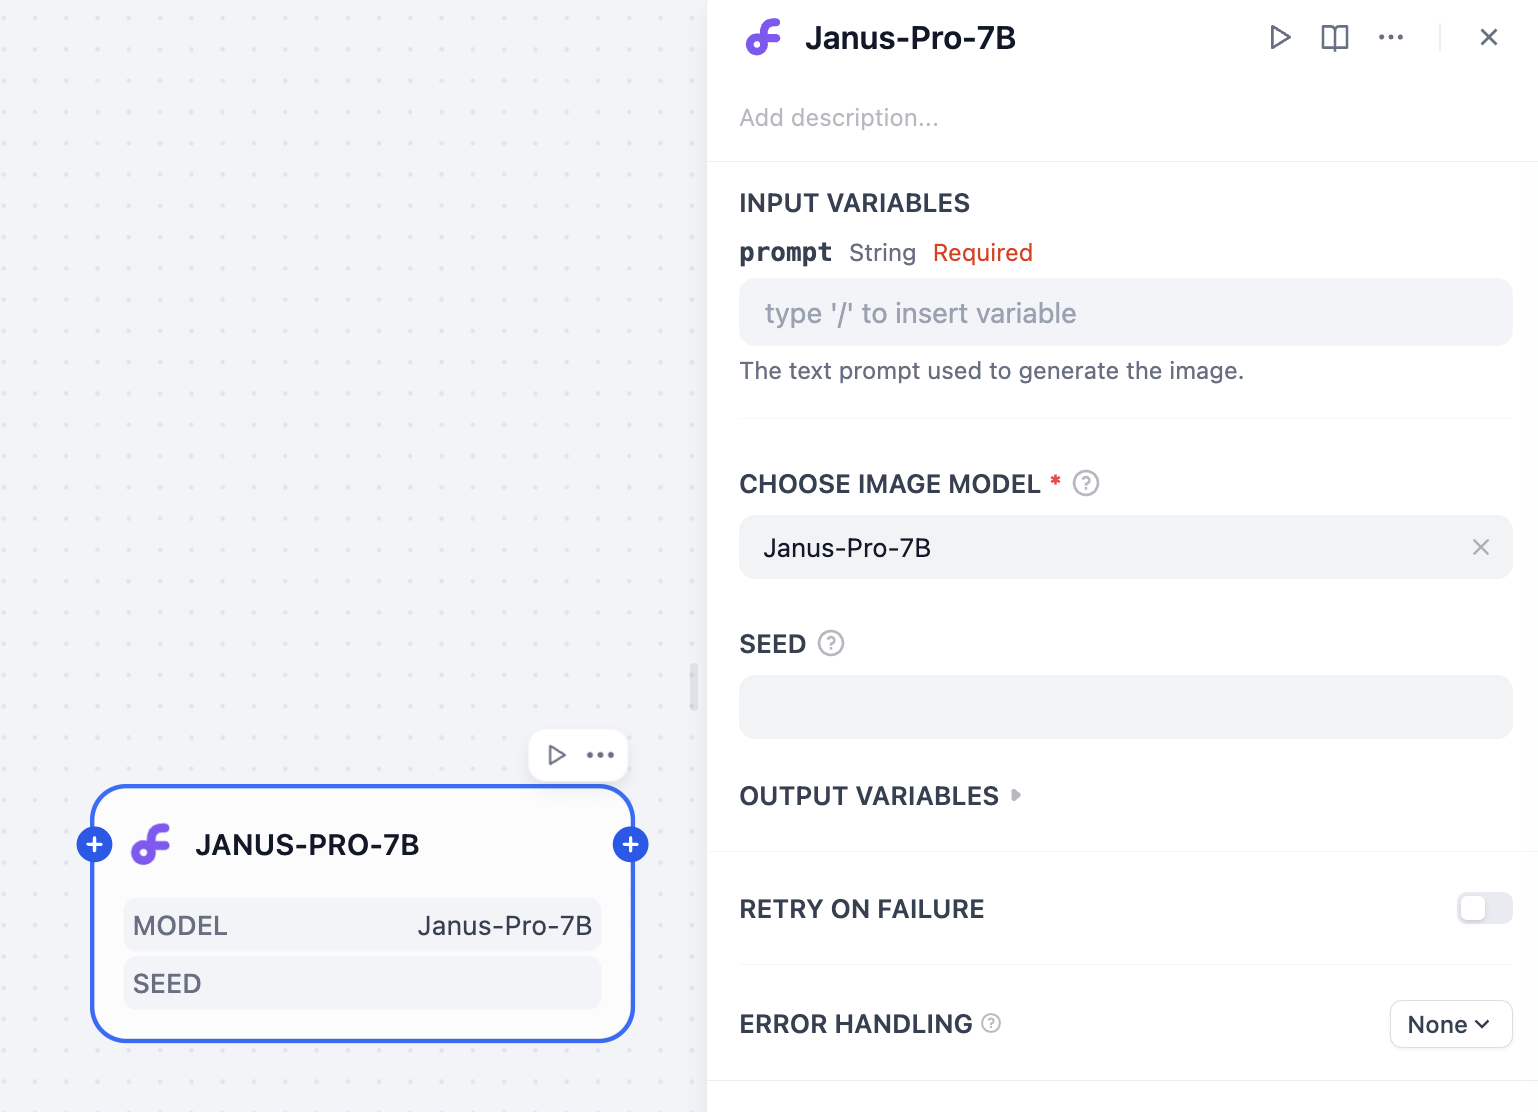This screenshot has height=1112, width=1538.
Task: Click the help icon beside Choose Image Model
Action: pyautogui.click(x=1086, y=484)
